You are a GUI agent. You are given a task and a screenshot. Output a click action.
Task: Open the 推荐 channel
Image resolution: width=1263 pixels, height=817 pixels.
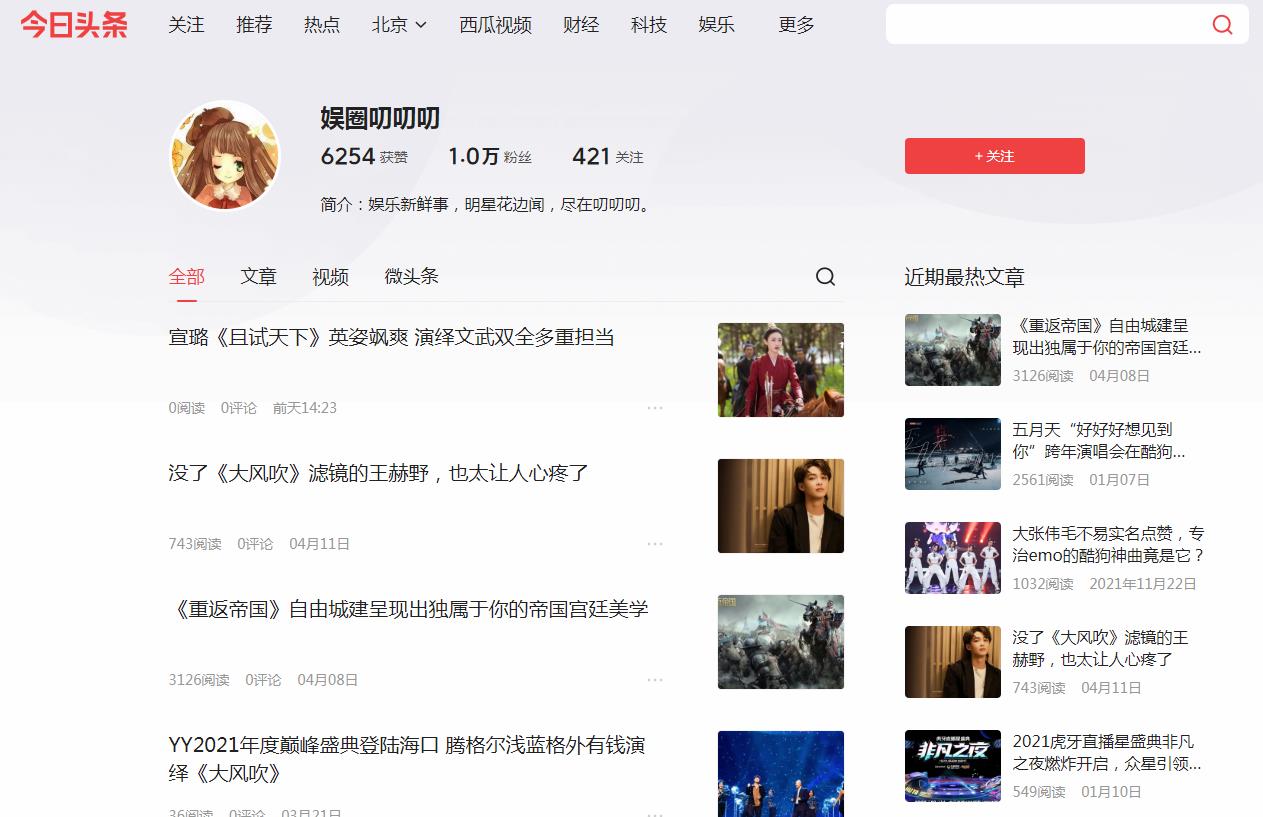tap(254, 25)
